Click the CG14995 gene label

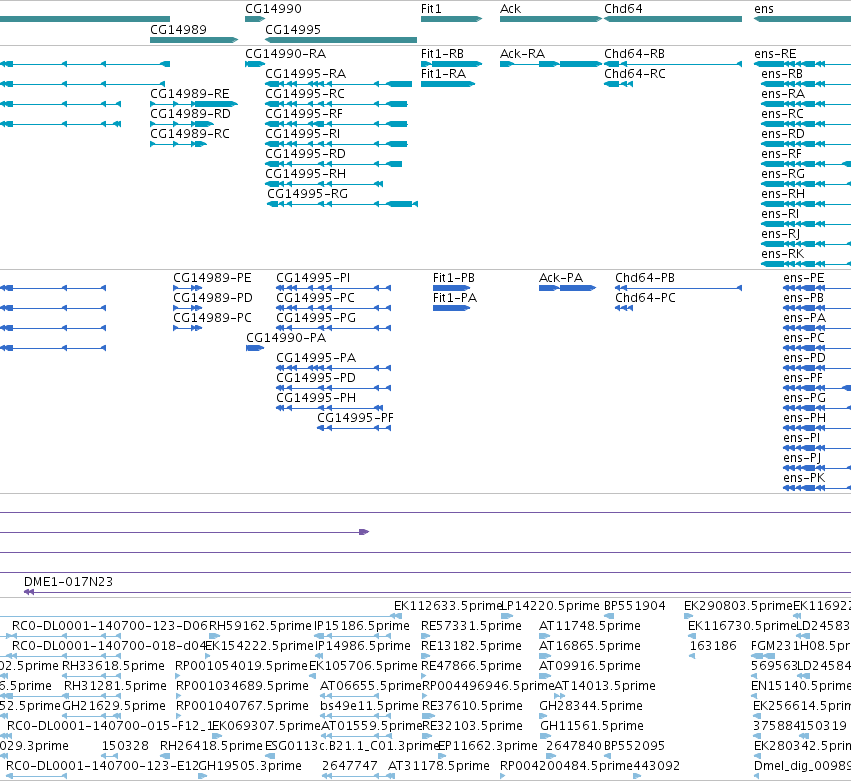coord(293,30)
